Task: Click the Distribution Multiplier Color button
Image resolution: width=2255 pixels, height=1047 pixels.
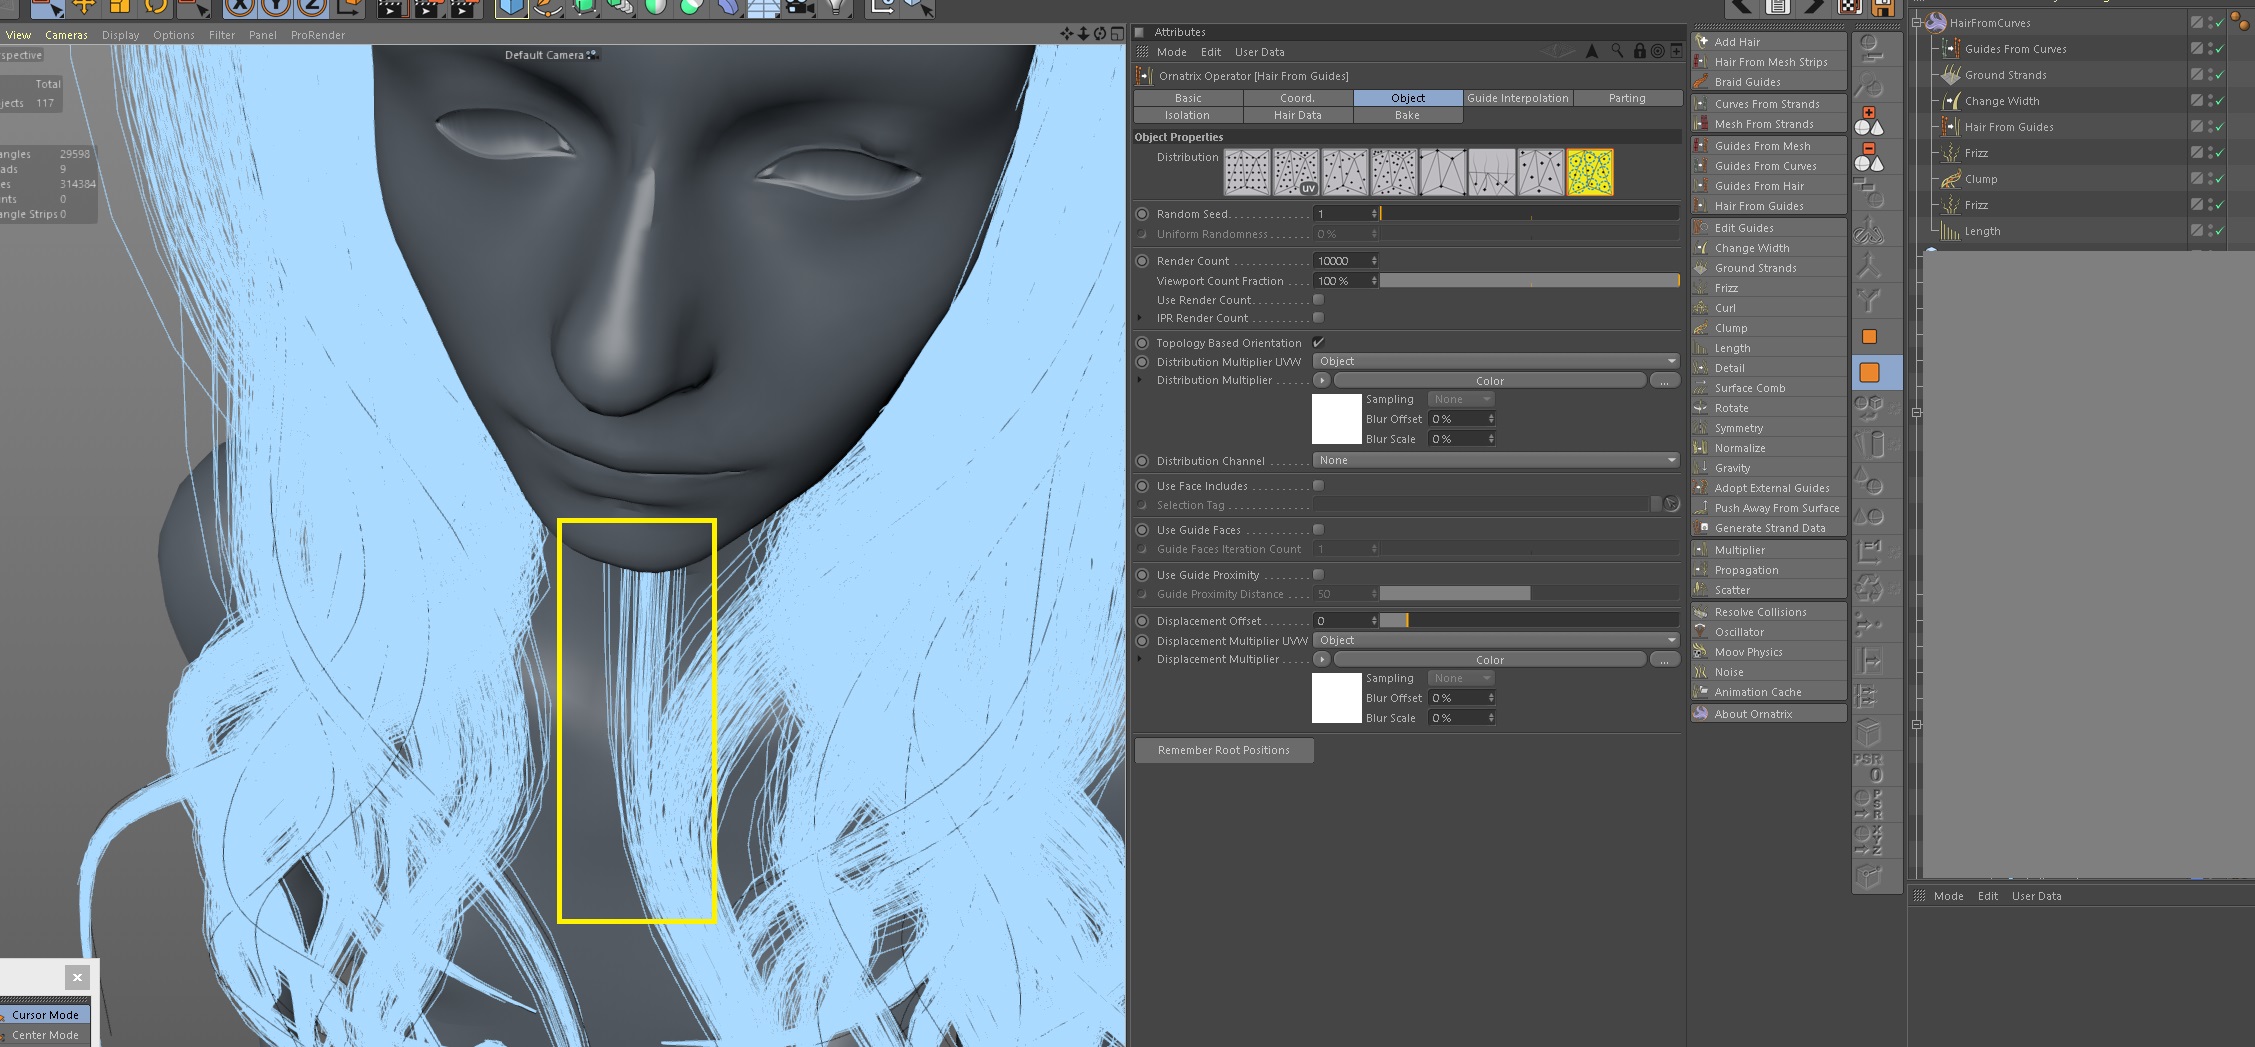Action: click(x=1489, y=381)
